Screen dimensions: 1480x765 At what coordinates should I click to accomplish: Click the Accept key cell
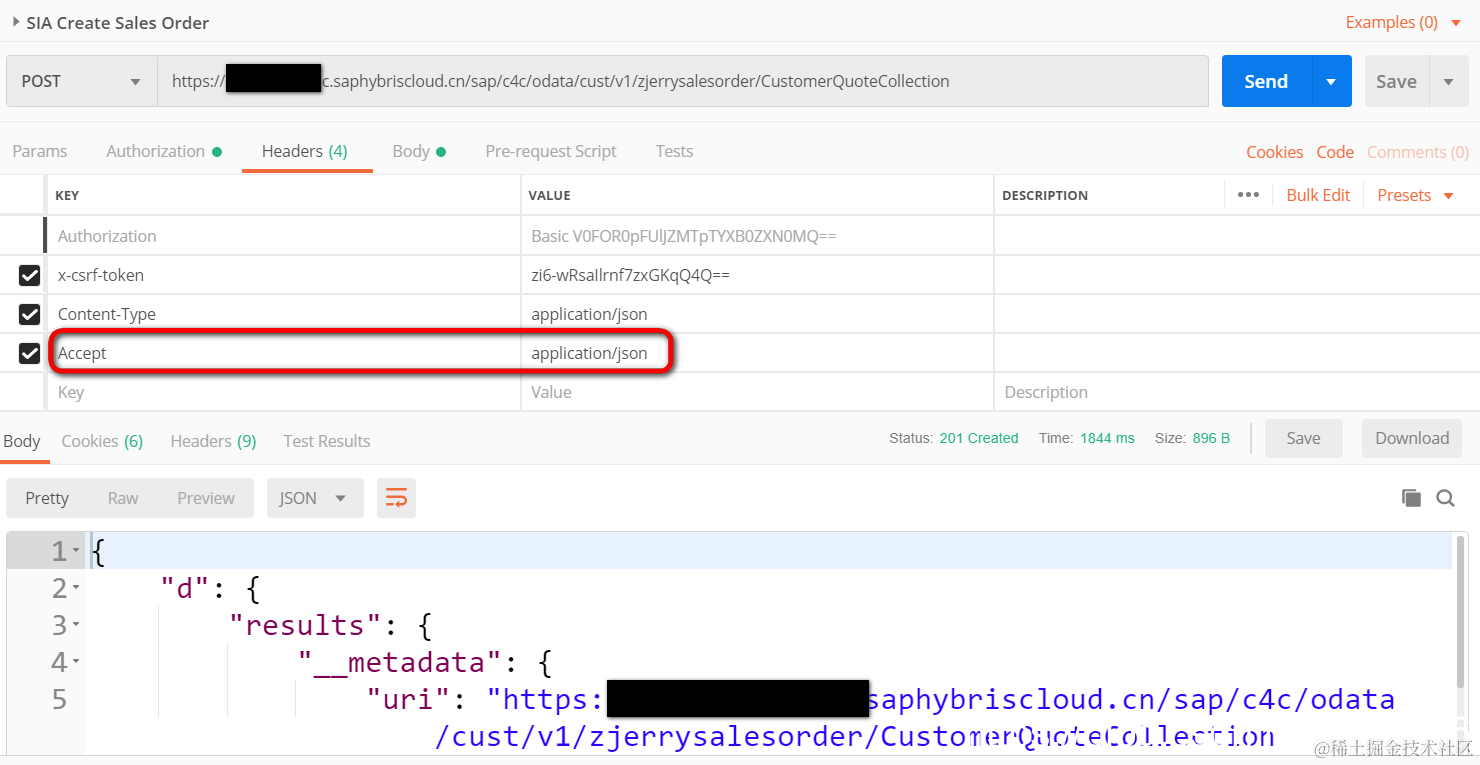(x=284, y=353)
